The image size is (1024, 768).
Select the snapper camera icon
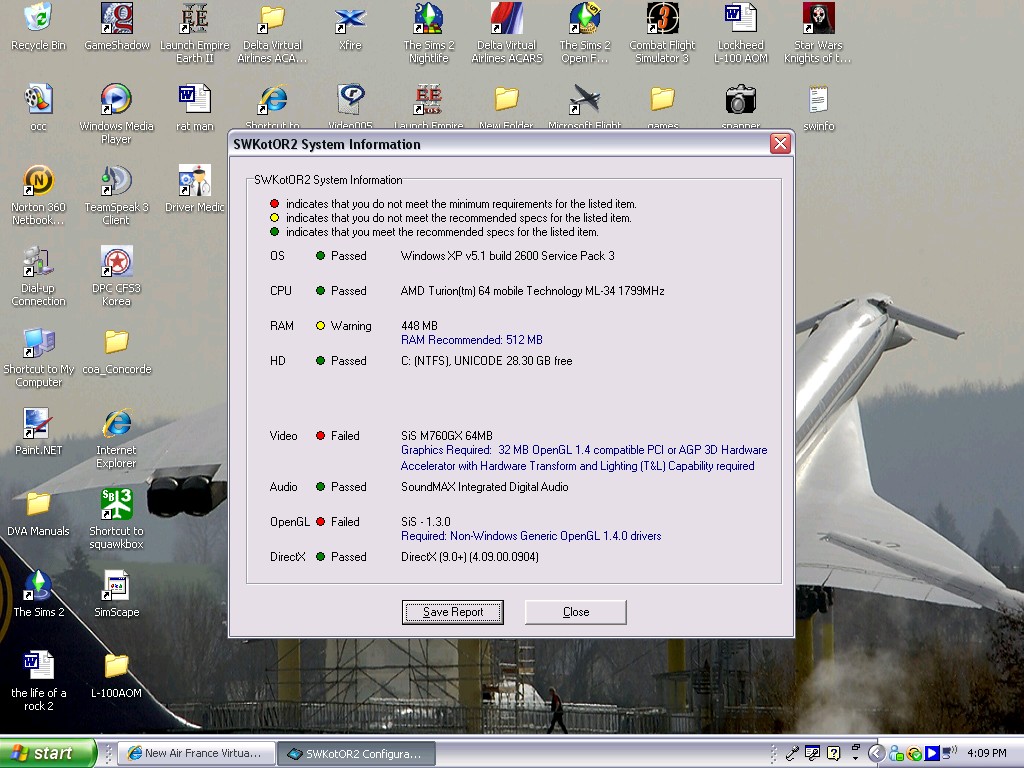[741, 106]
